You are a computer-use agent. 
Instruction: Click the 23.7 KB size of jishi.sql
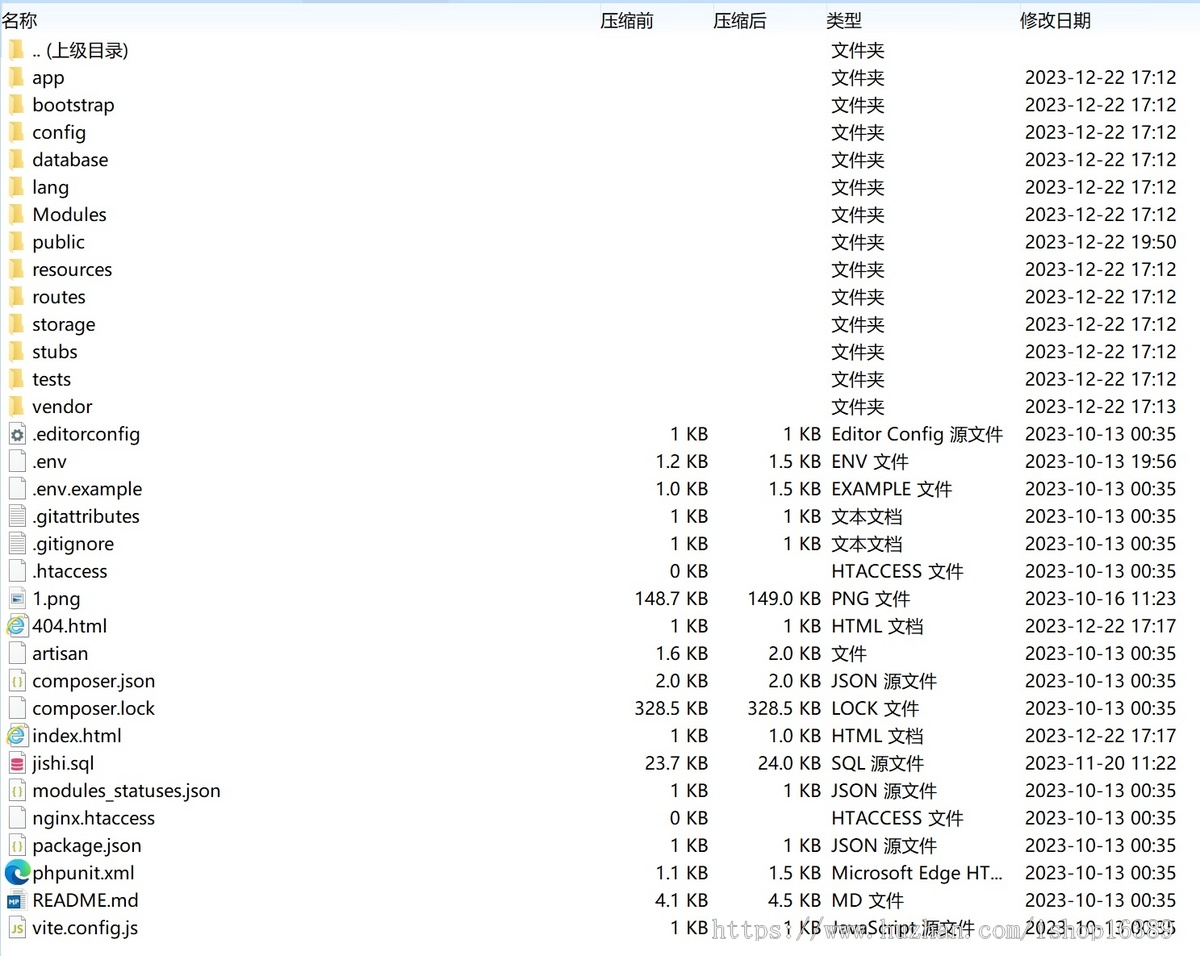pyautogui.click(x=676, y=763)
